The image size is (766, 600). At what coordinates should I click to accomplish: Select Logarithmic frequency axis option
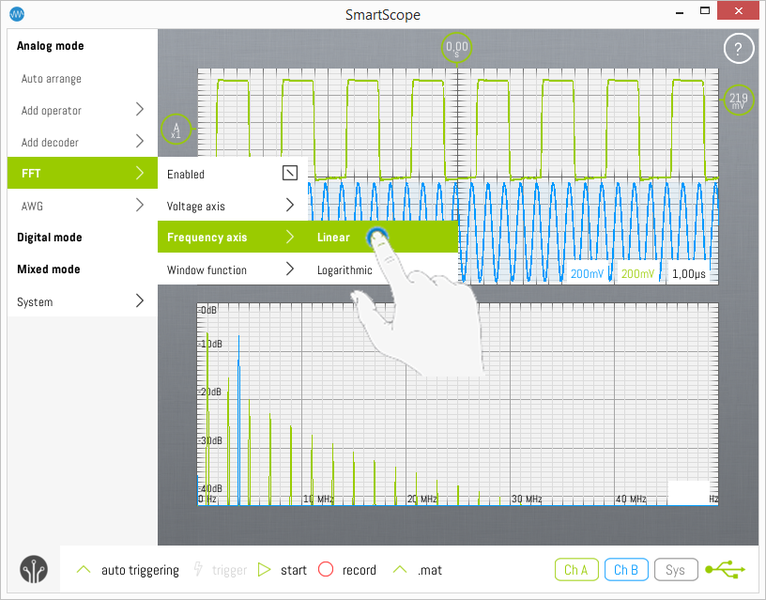[x=345, y=270]
